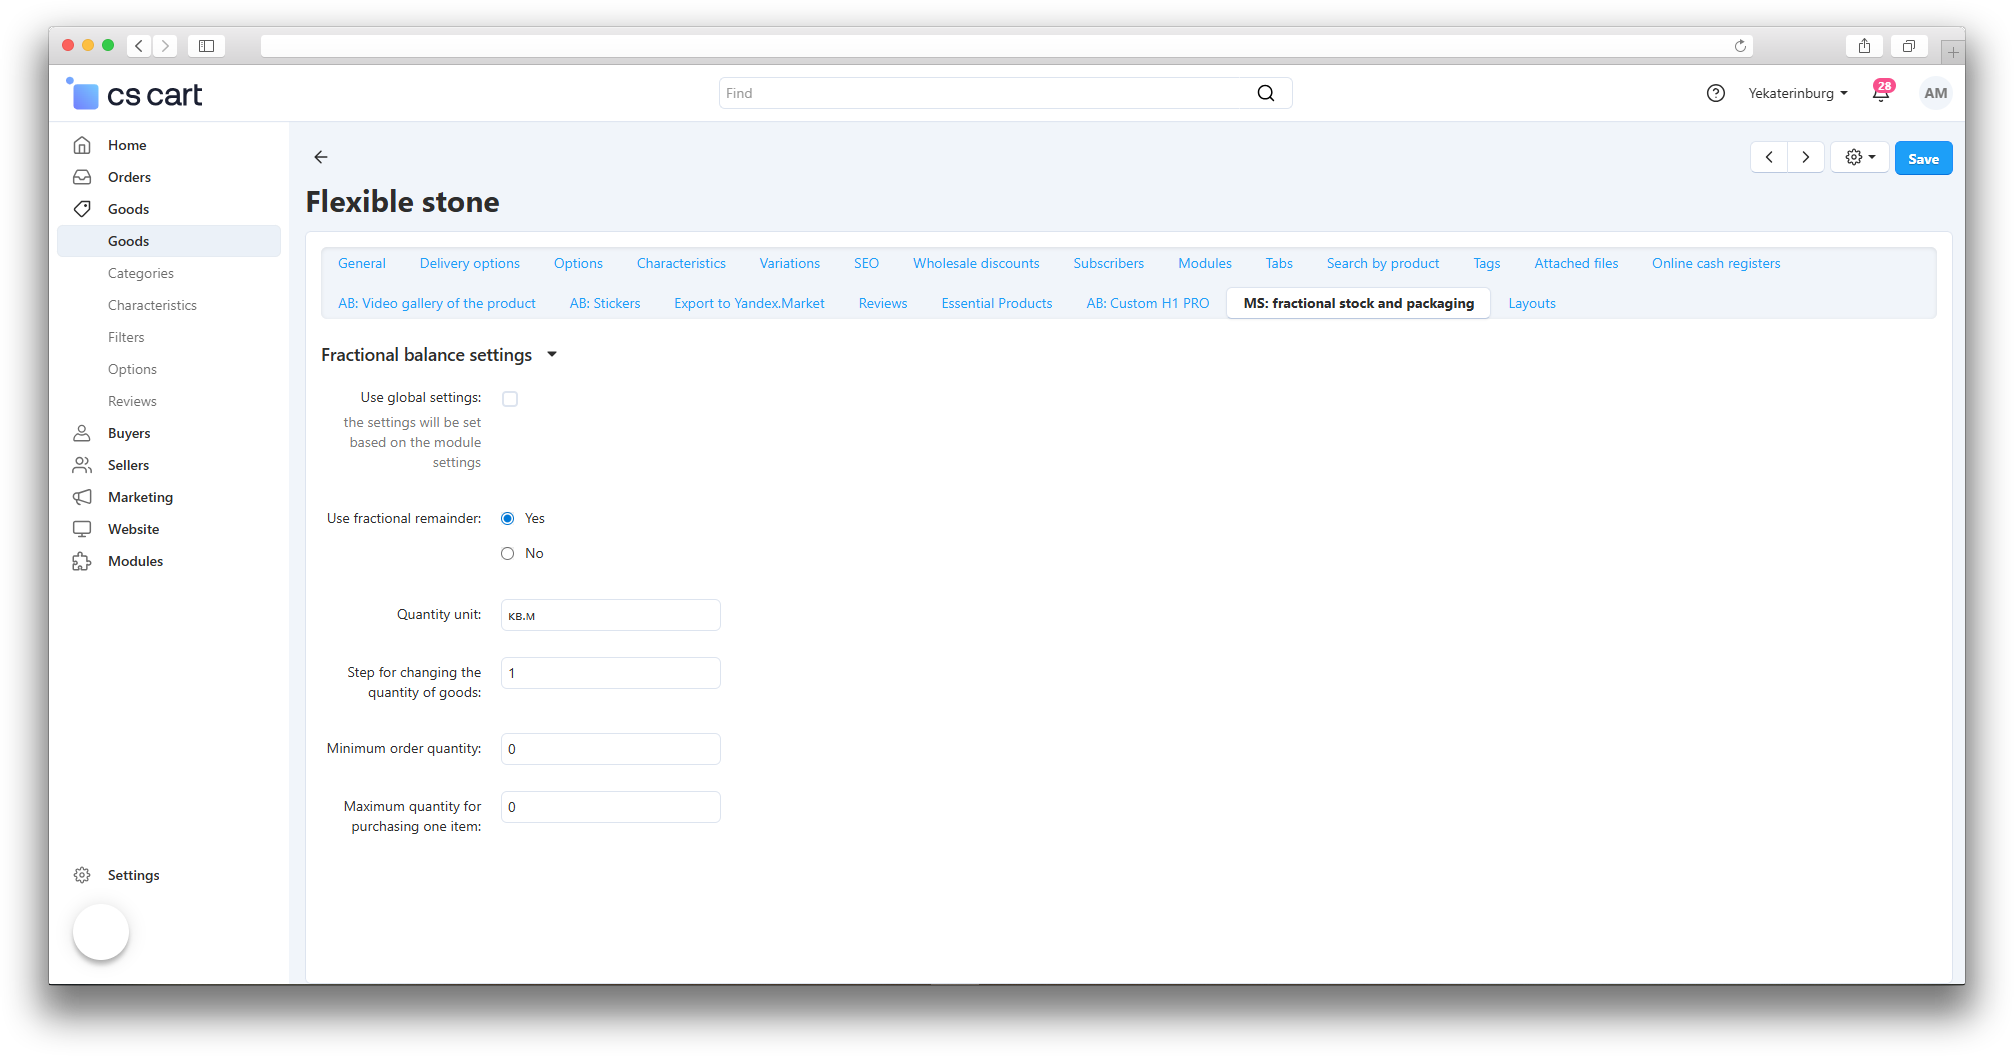Image resolution: width=2014 pixels, height=1056 pixels.
Task: Open the Yekaterinburg dropdown
Action: (1797, 93)
